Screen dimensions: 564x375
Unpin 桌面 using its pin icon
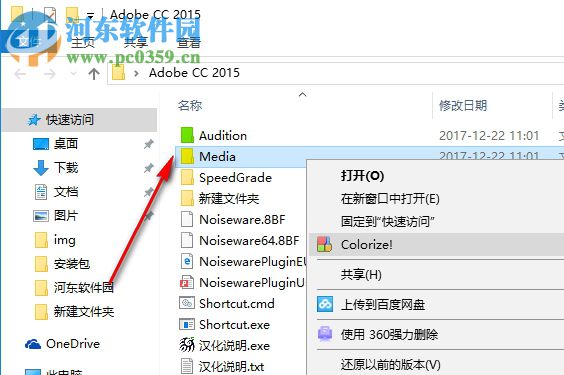[149, 144]
